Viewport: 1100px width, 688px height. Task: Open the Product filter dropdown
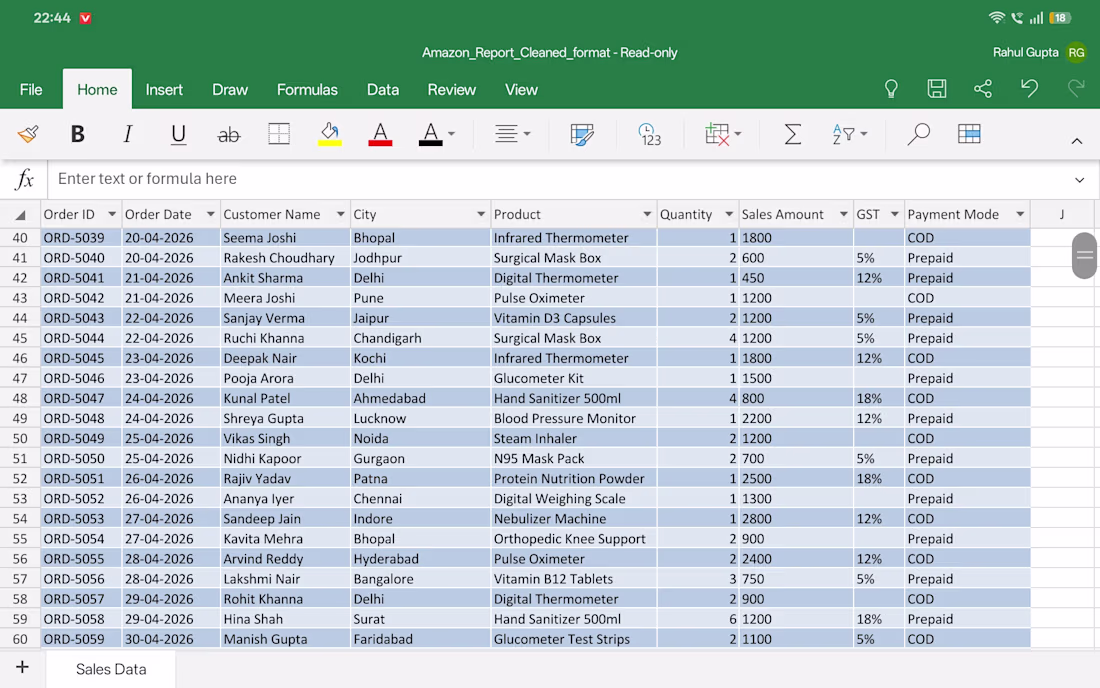tap(647, 214)
